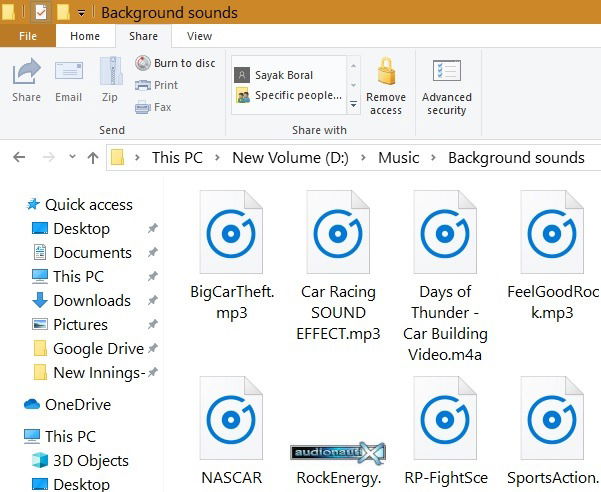Image resolution: width=601 pixels, height=492 pixels.
Task: Expand chevron after This PC in breadcrumb
Action: coord(217,157)
